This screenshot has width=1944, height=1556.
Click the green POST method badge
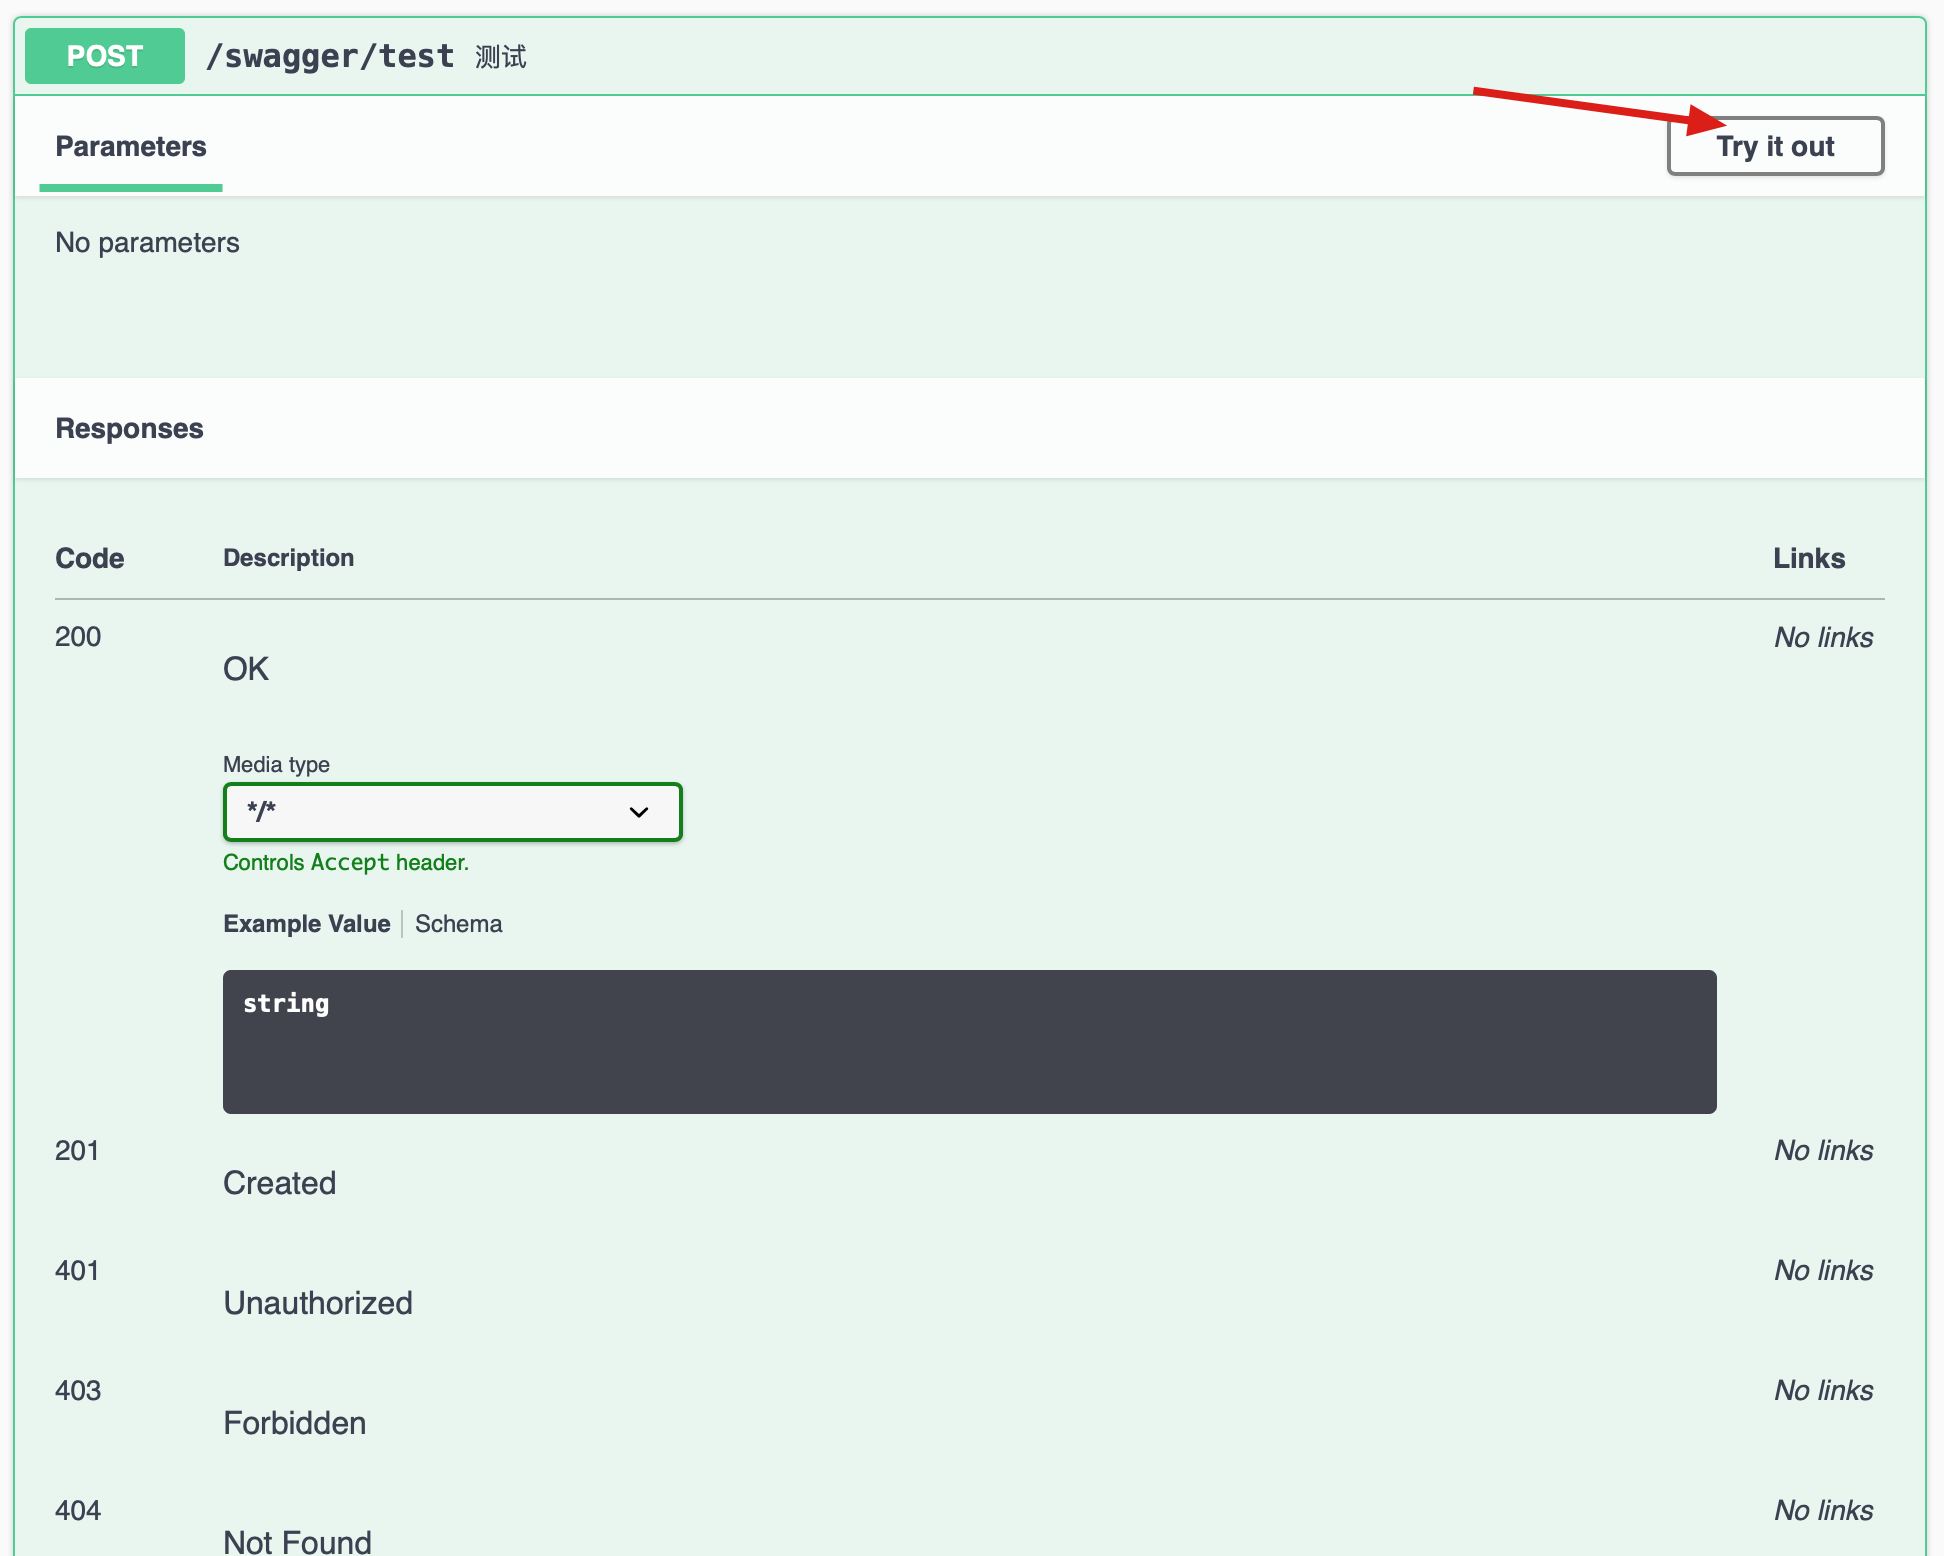point(105,56)
